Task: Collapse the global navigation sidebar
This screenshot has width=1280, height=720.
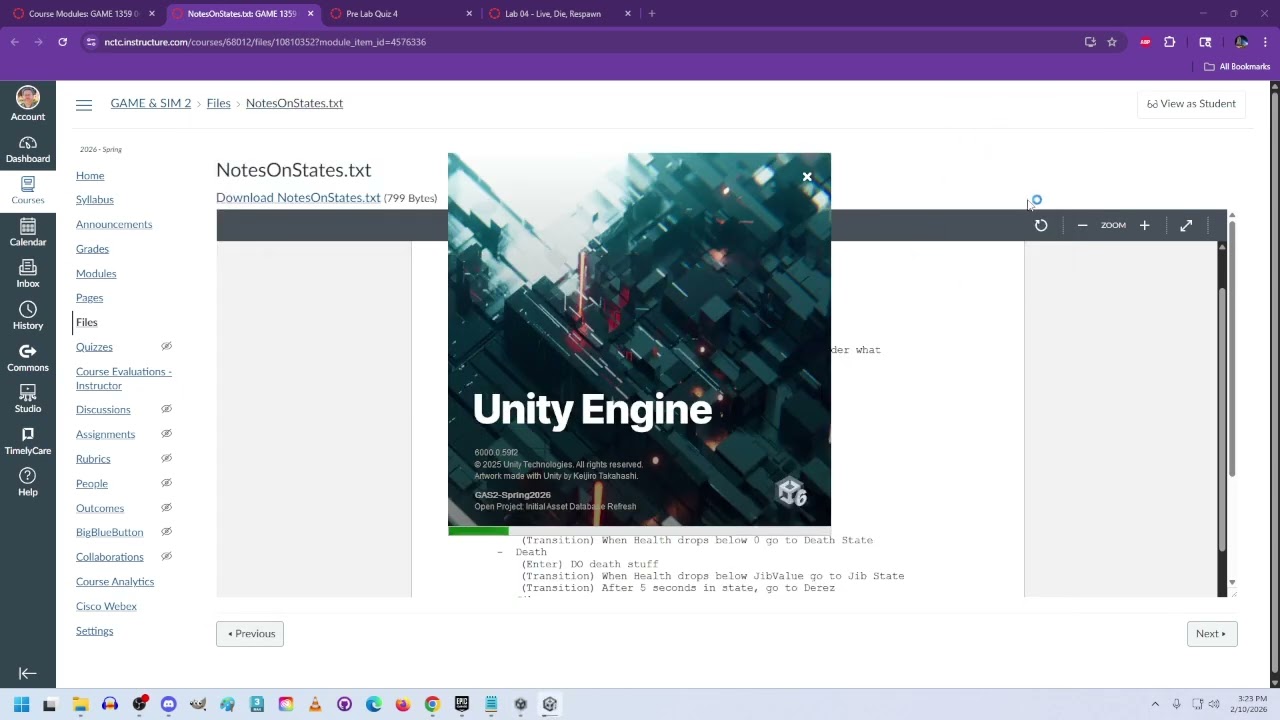Action: pyautogui.click(x=28, y=674)
